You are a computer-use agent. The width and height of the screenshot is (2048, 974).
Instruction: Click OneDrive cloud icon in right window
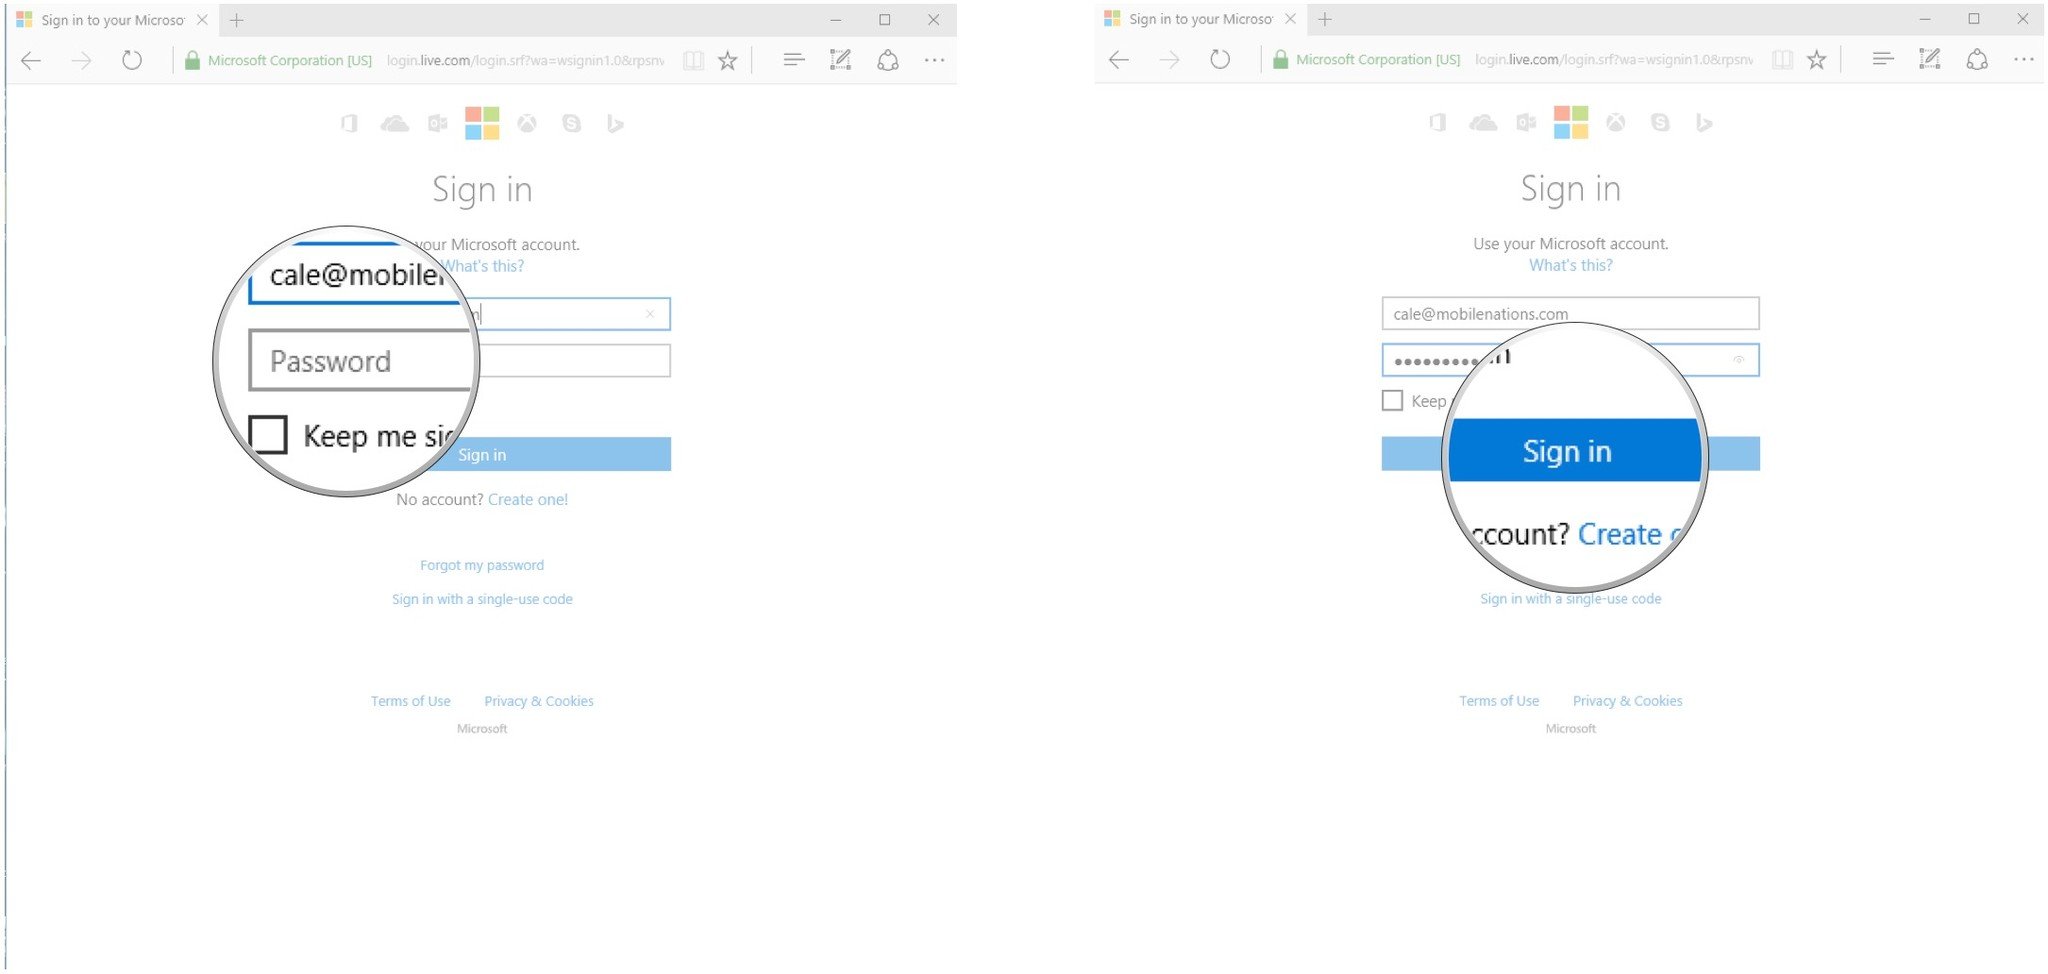(x=1483, y=123)
